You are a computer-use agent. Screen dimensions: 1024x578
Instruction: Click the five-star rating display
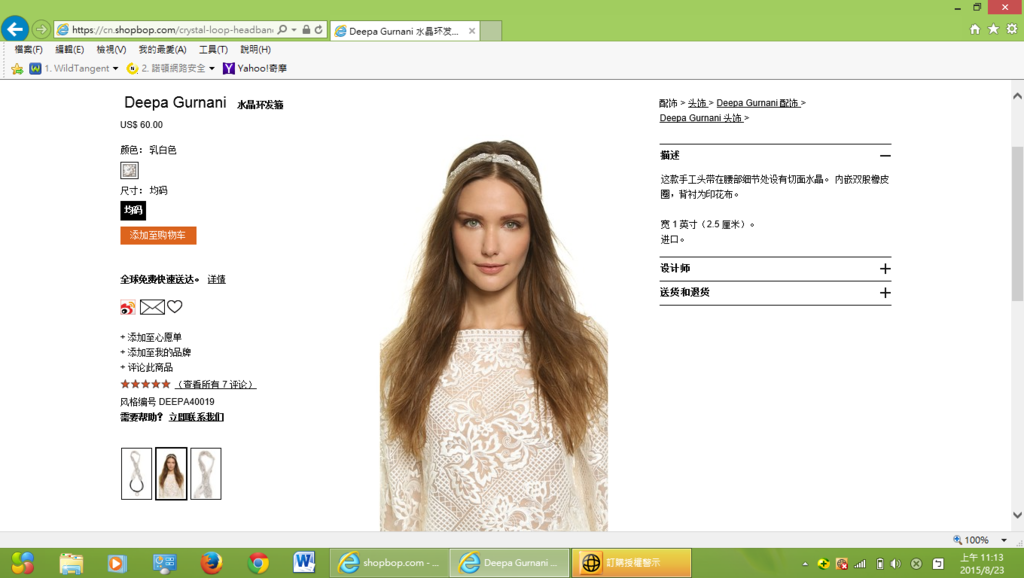tap(146, 384)
